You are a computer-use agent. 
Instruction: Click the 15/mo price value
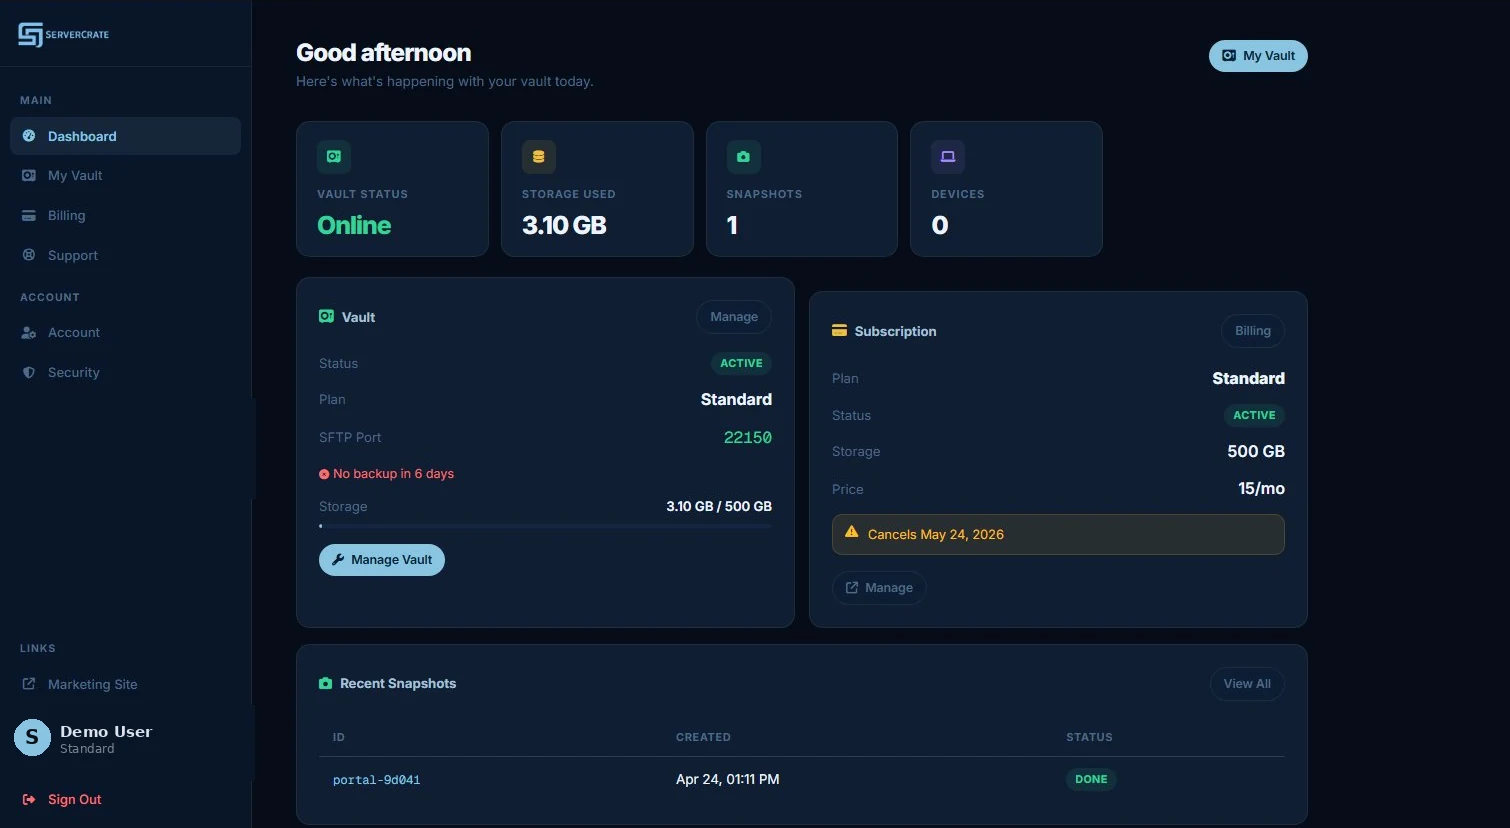pos(1261,489)
